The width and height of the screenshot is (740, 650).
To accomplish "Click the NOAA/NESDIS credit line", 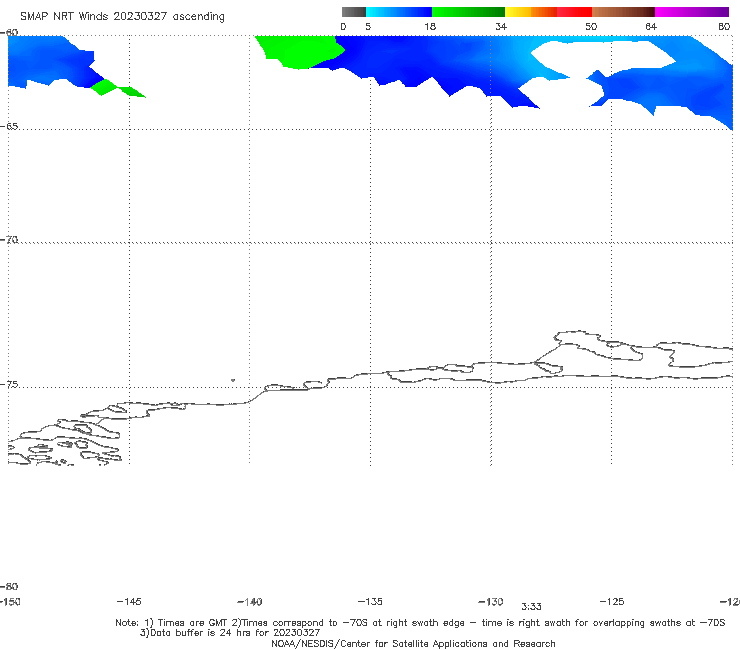I will pos(413,644).
